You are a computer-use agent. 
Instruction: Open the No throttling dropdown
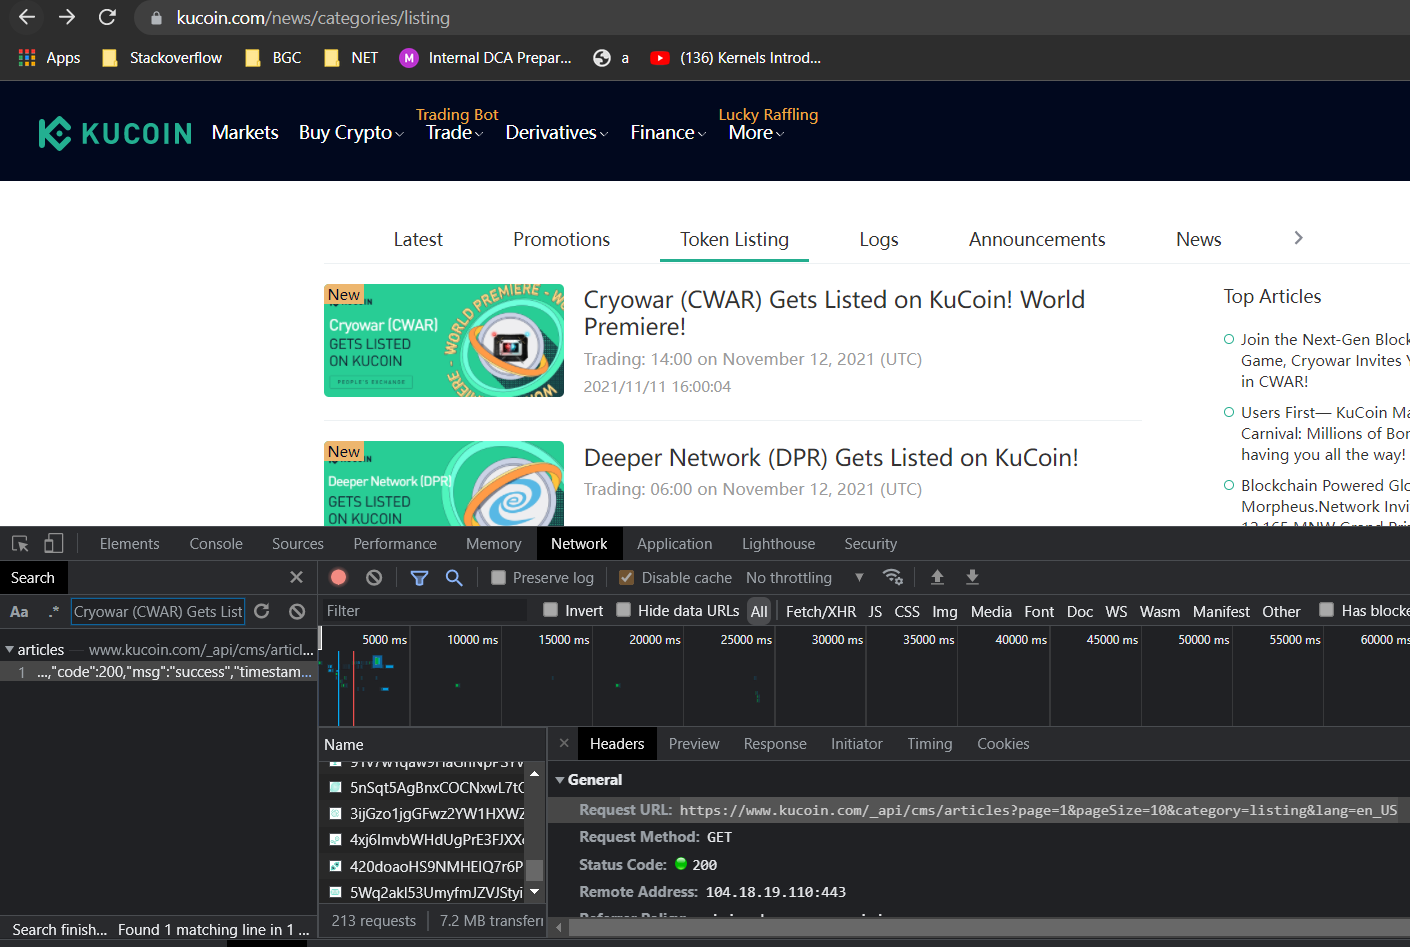[x=804, y=577]
